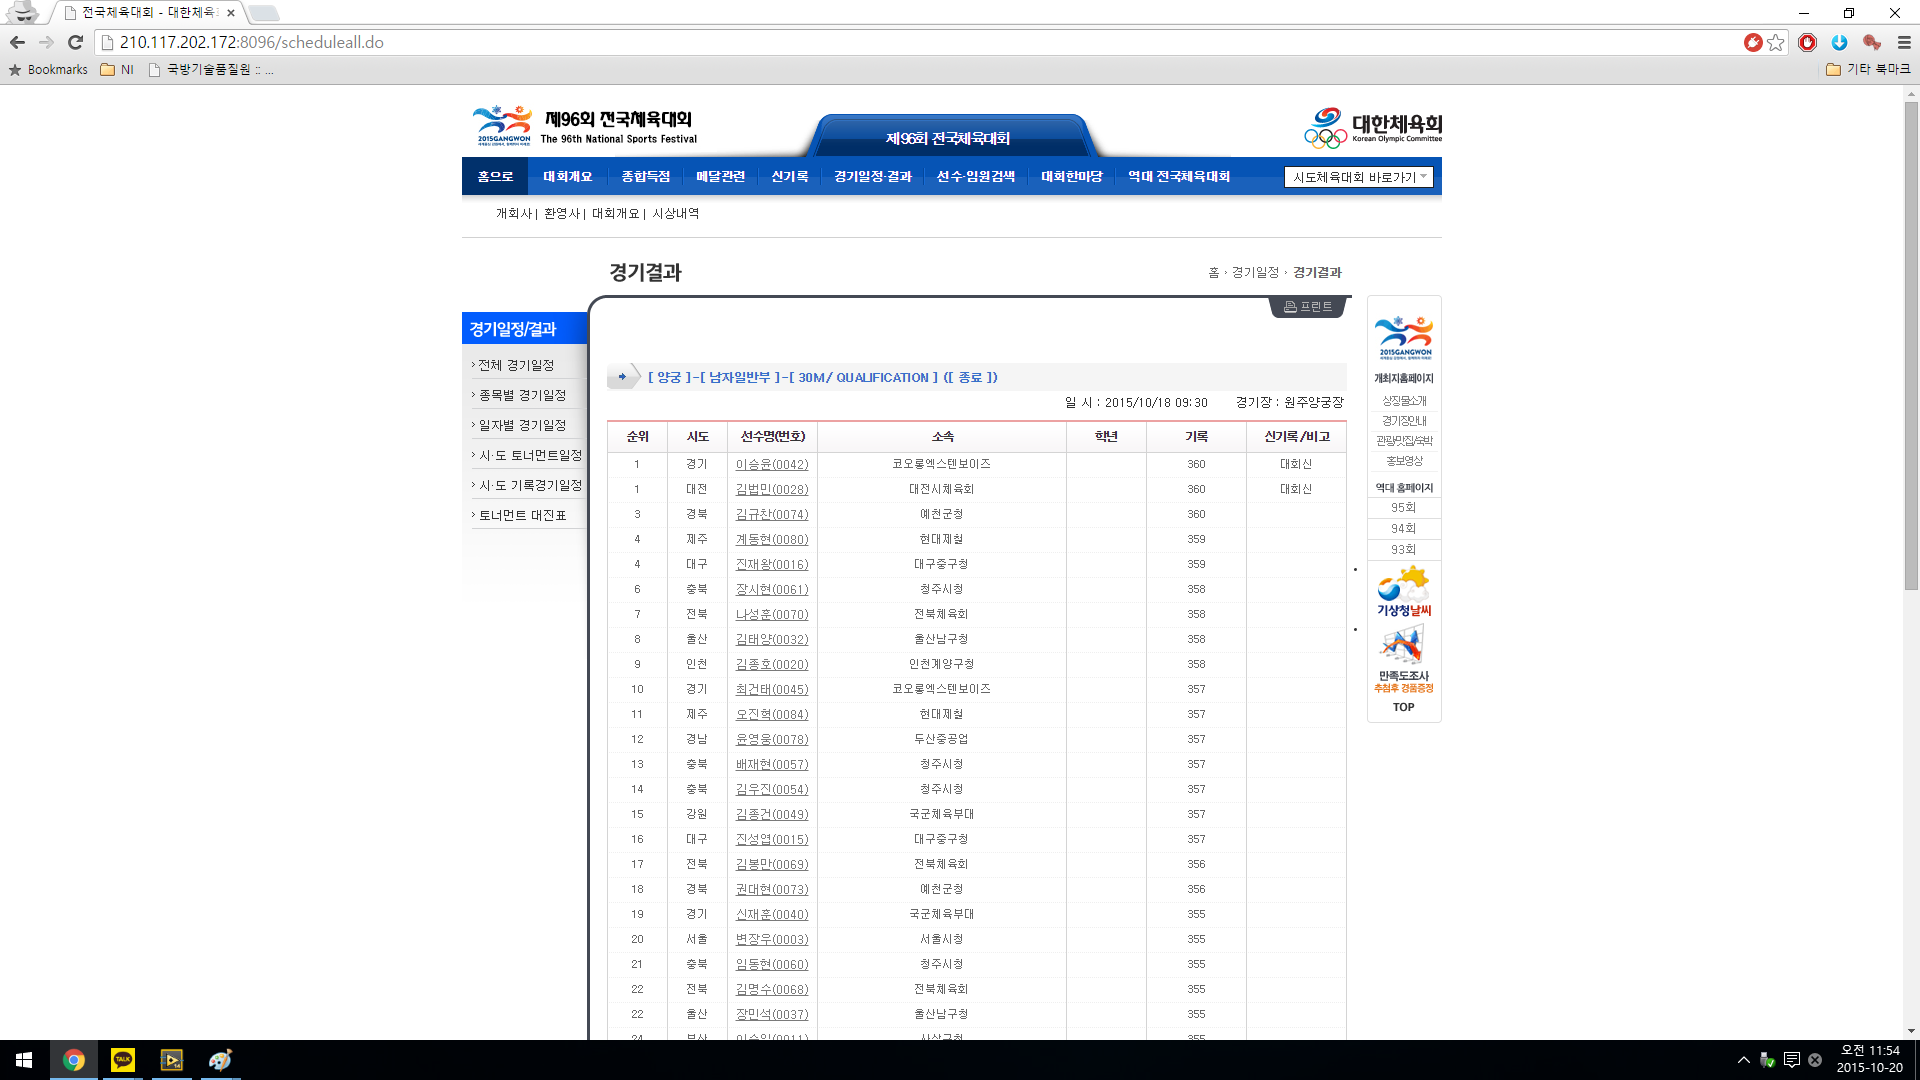Screen dimensions: 1920x1080
Task: Open the 메달관련 menu
Action: pyautogui.click(x=720, y=177)
